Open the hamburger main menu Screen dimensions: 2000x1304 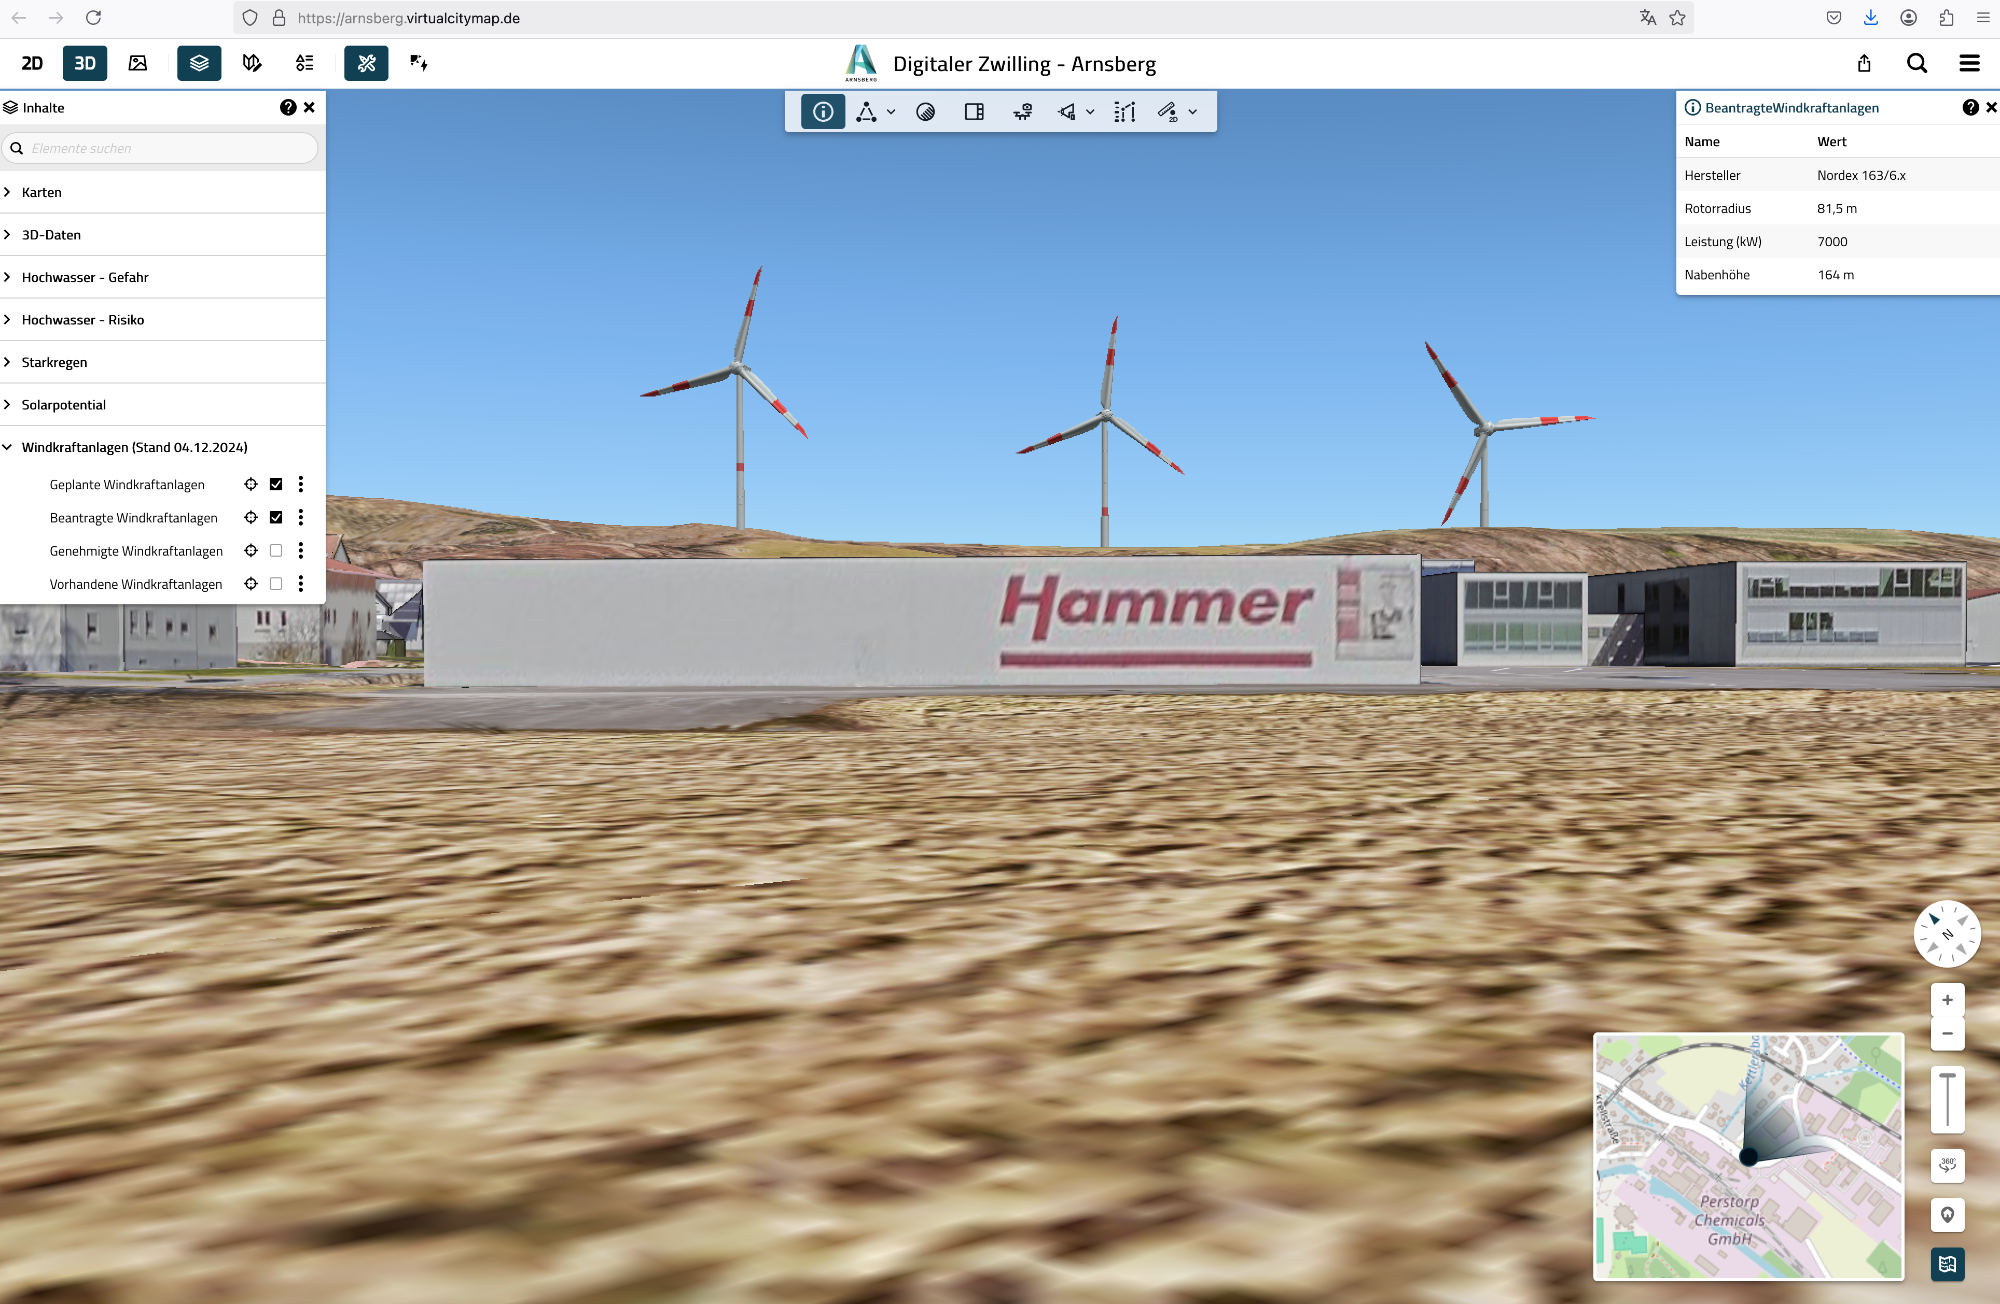click(x=1969, y=63)
